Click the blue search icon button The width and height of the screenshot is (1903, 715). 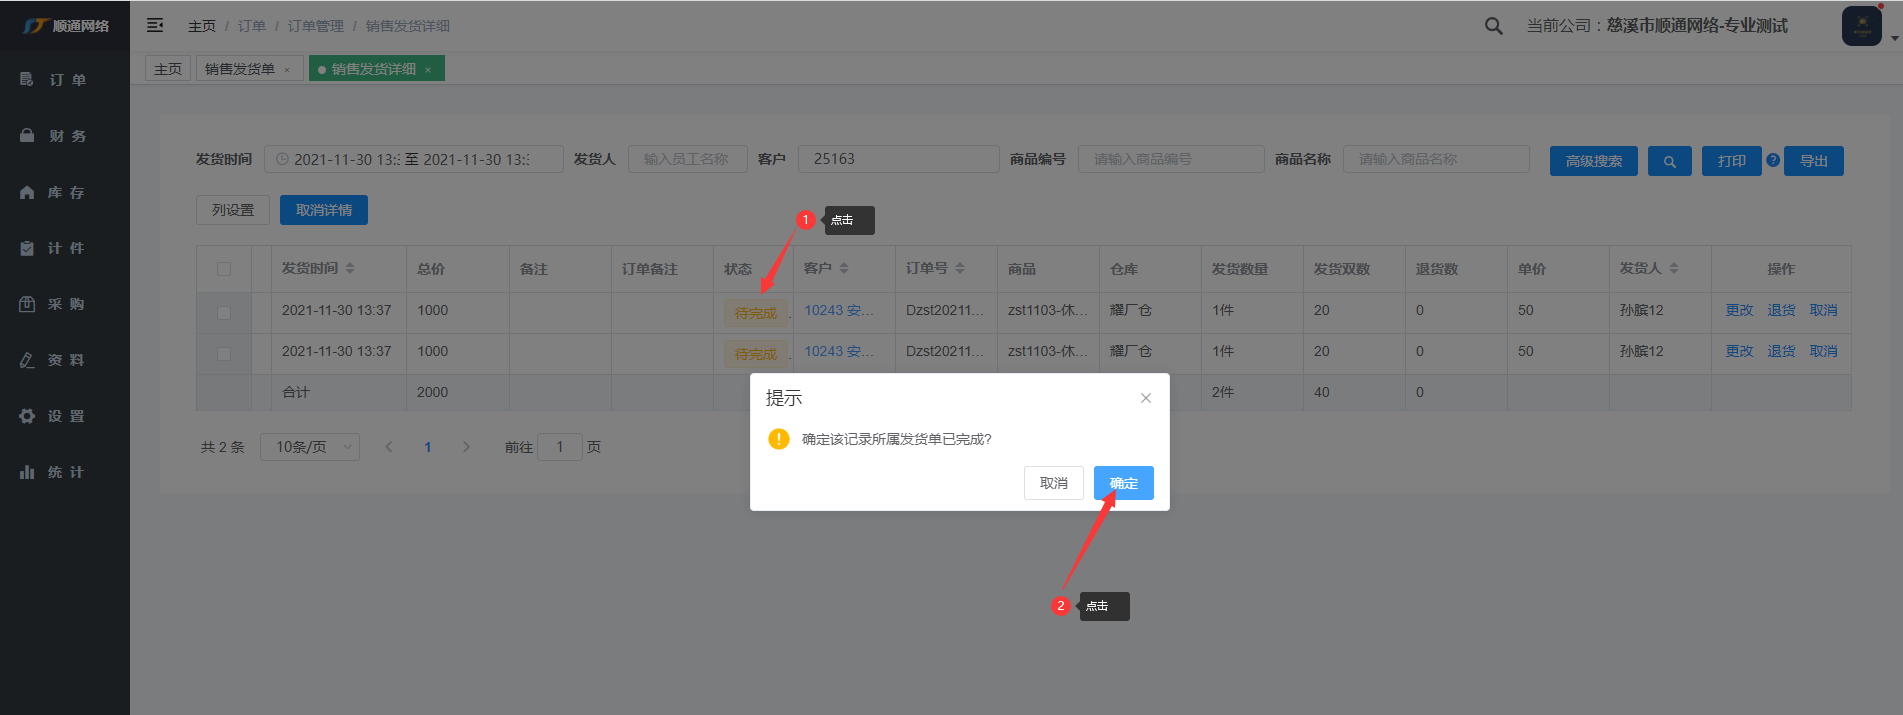pos(1669,161)
